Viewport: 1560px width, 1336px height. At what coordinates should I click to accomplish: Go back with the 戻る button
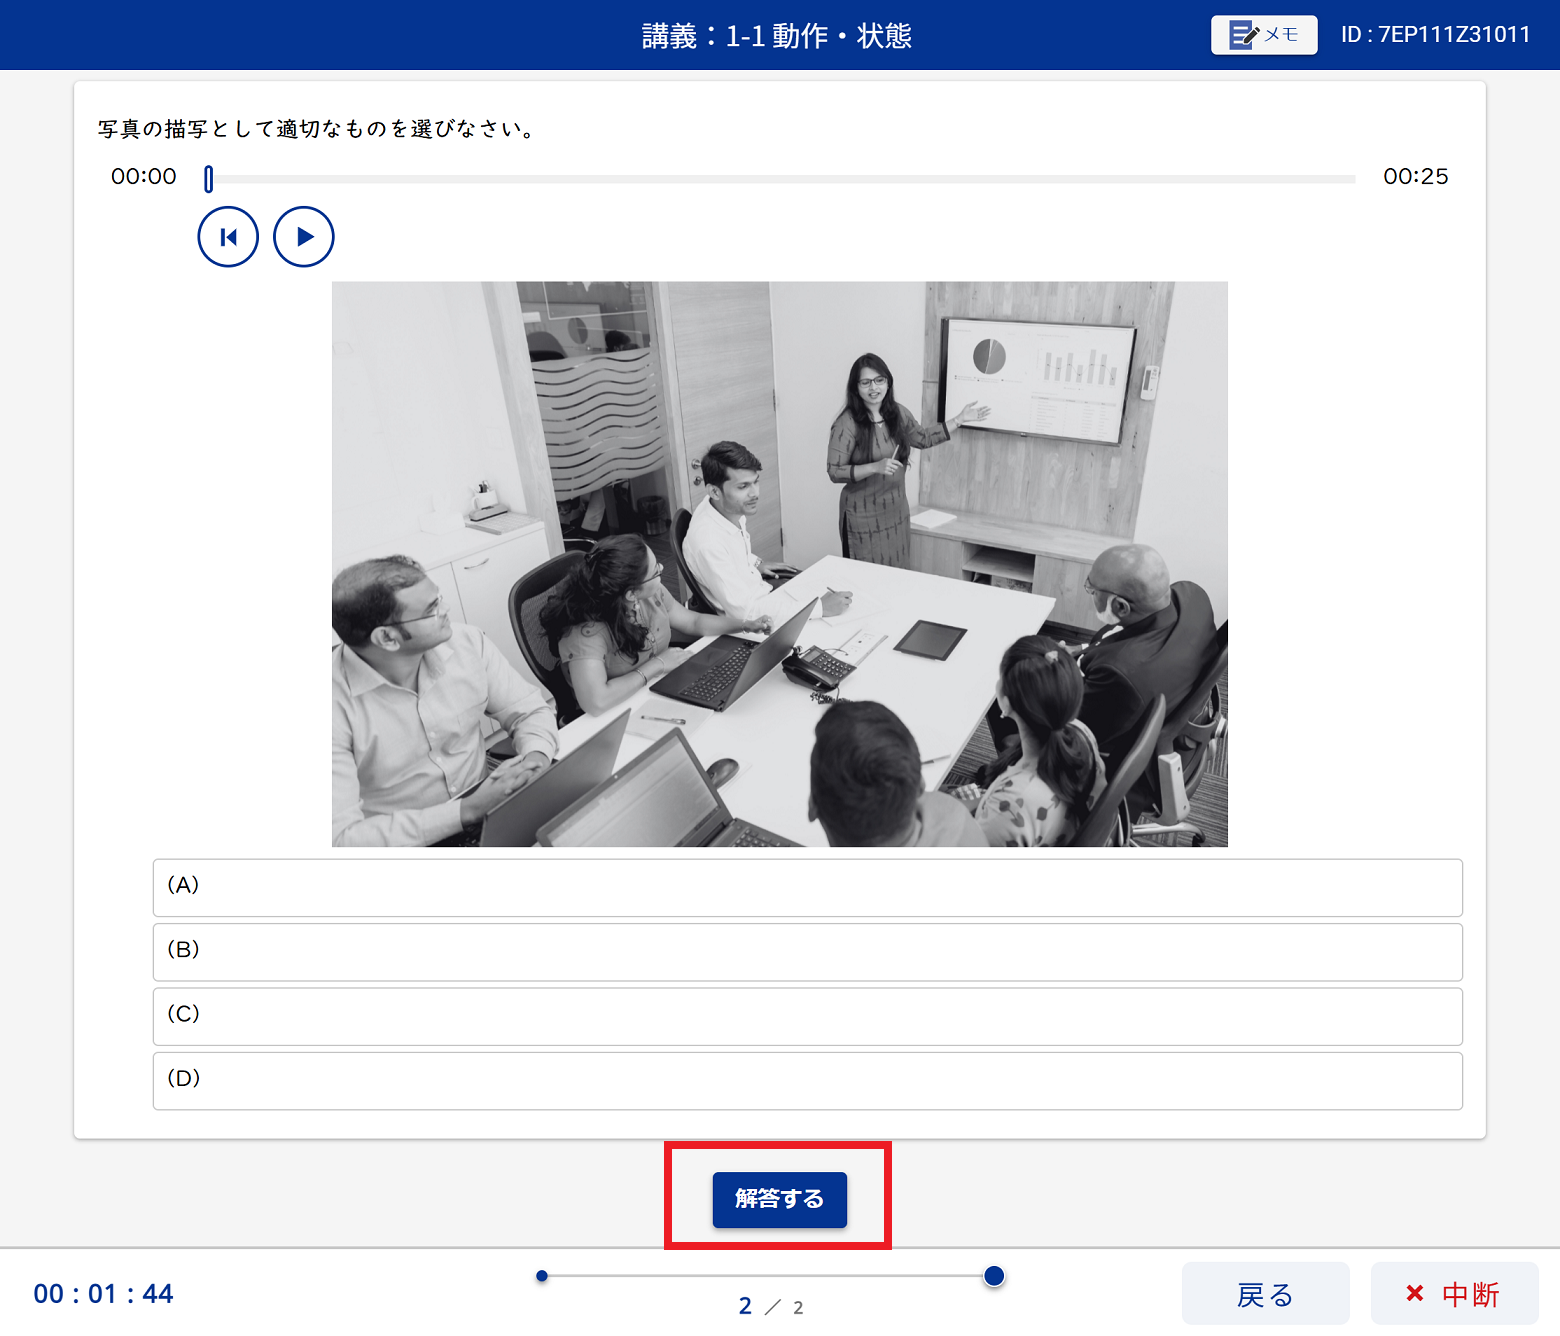[x=1265, y=1294]
